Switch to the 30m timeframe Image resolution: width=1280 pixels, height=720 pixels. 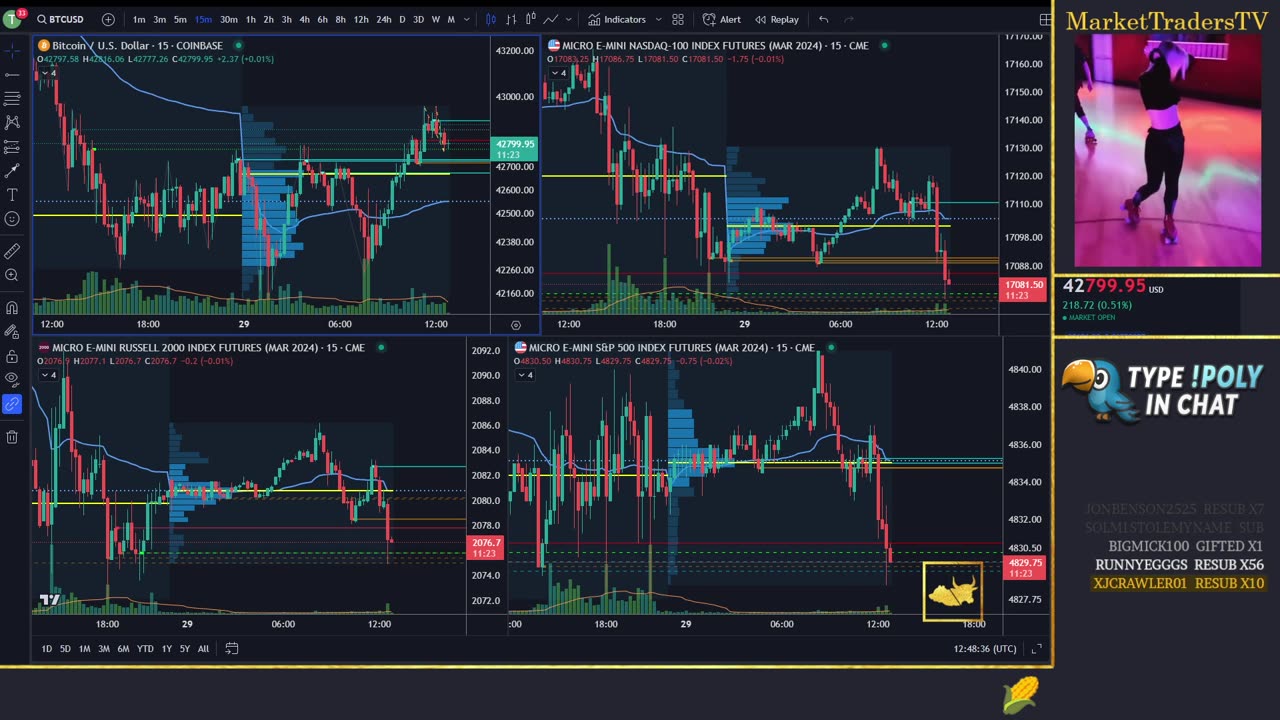point(229,19)
